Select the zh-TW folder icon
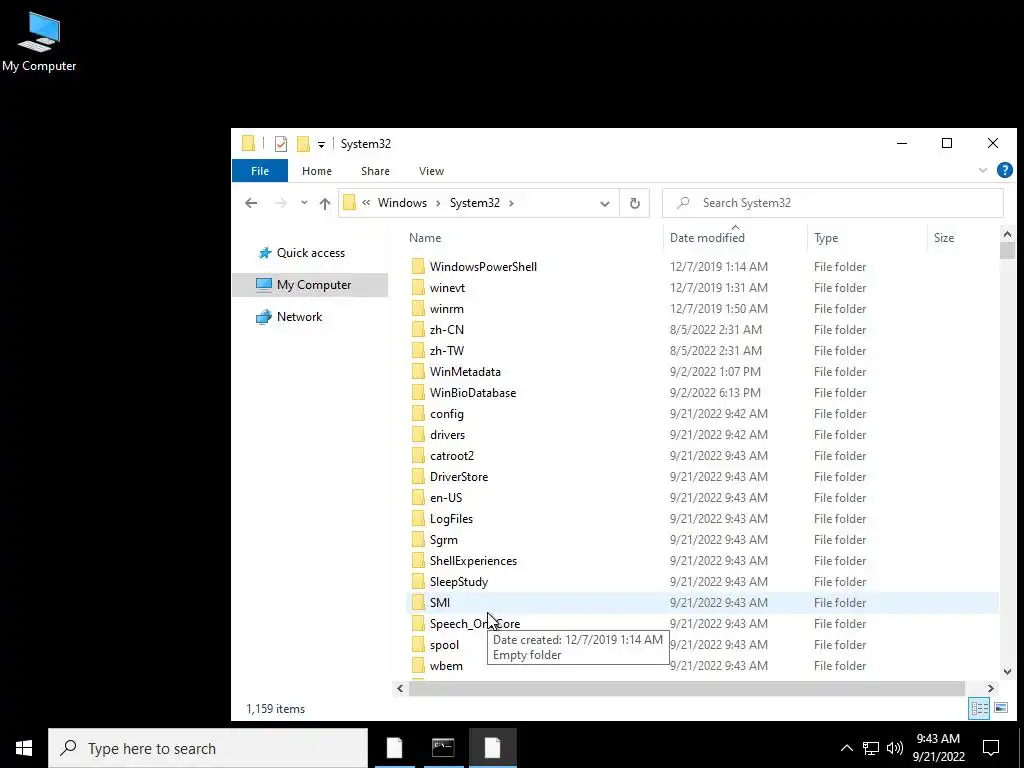1024x768 pixels. coord(418,351)
